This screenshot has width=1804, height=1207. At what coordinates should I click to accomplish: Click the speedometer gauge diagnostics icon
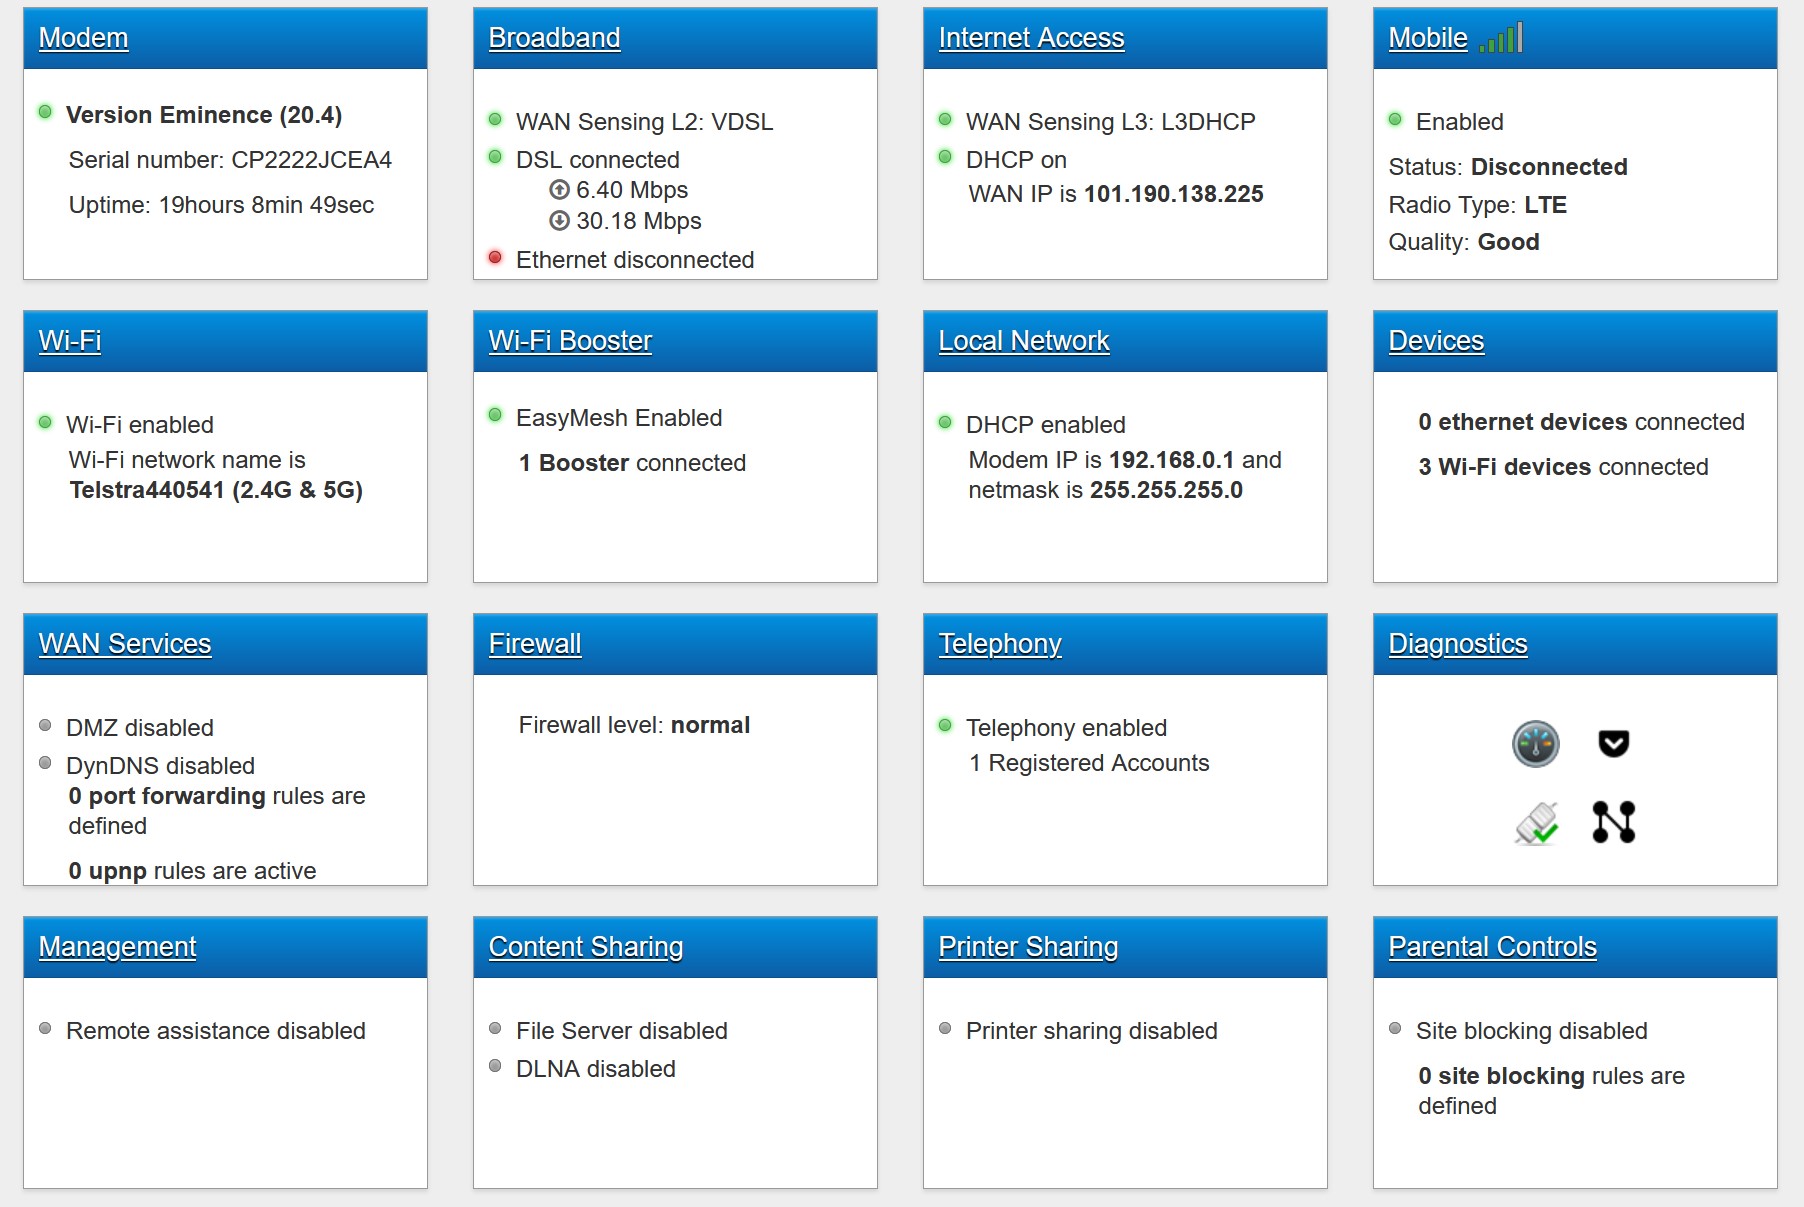tap(1535, 744)
